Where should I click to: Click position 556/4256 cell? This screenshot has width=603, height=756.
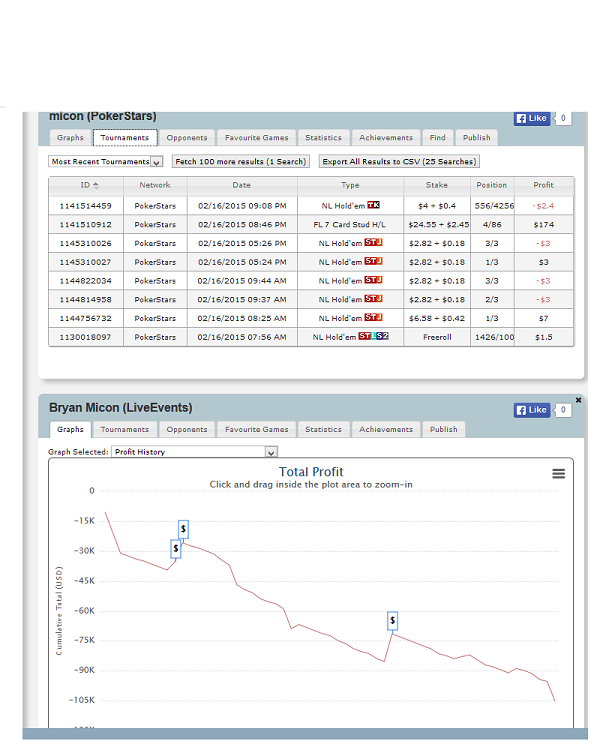coord(494,206)
